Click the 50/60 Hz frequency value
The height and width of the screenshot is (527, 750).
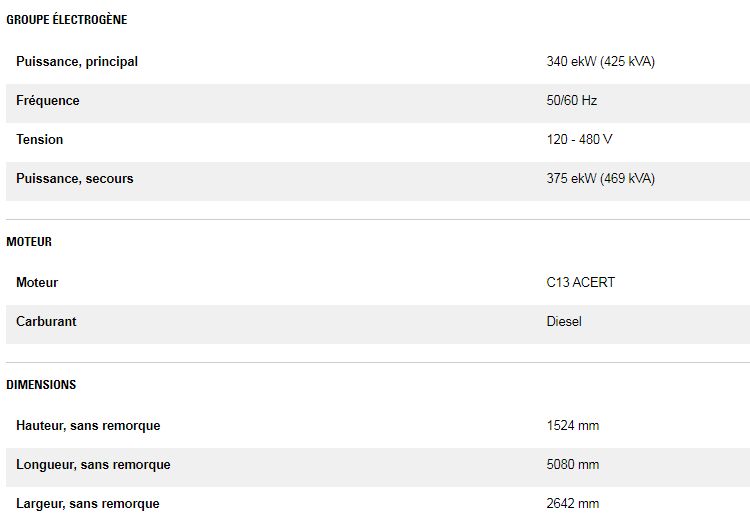[572, 101]
